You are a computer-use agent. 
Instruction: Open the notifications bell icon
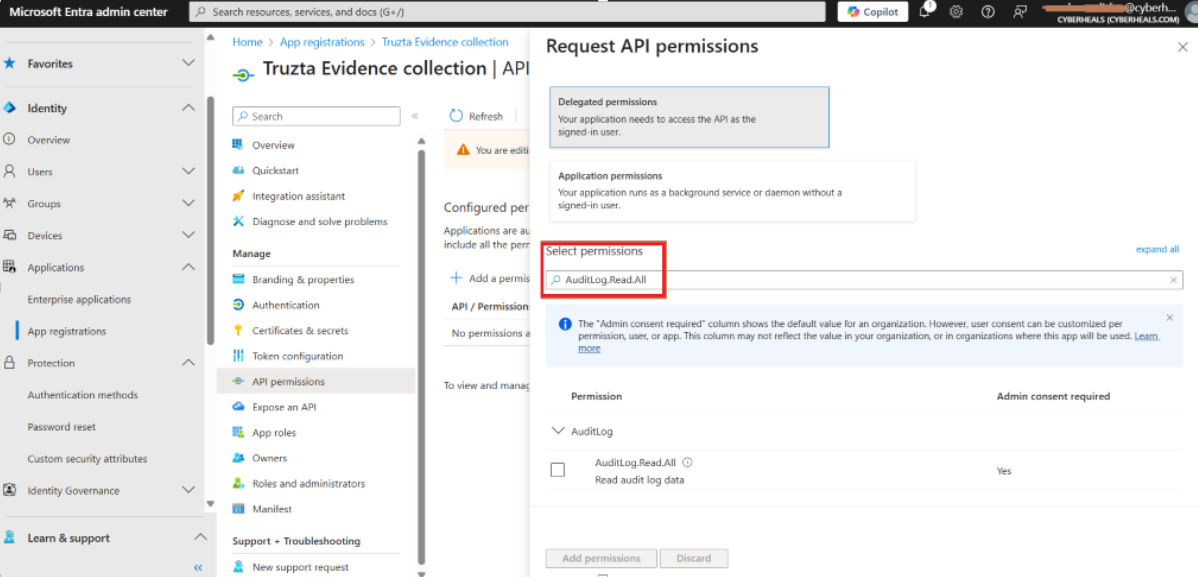925,11
